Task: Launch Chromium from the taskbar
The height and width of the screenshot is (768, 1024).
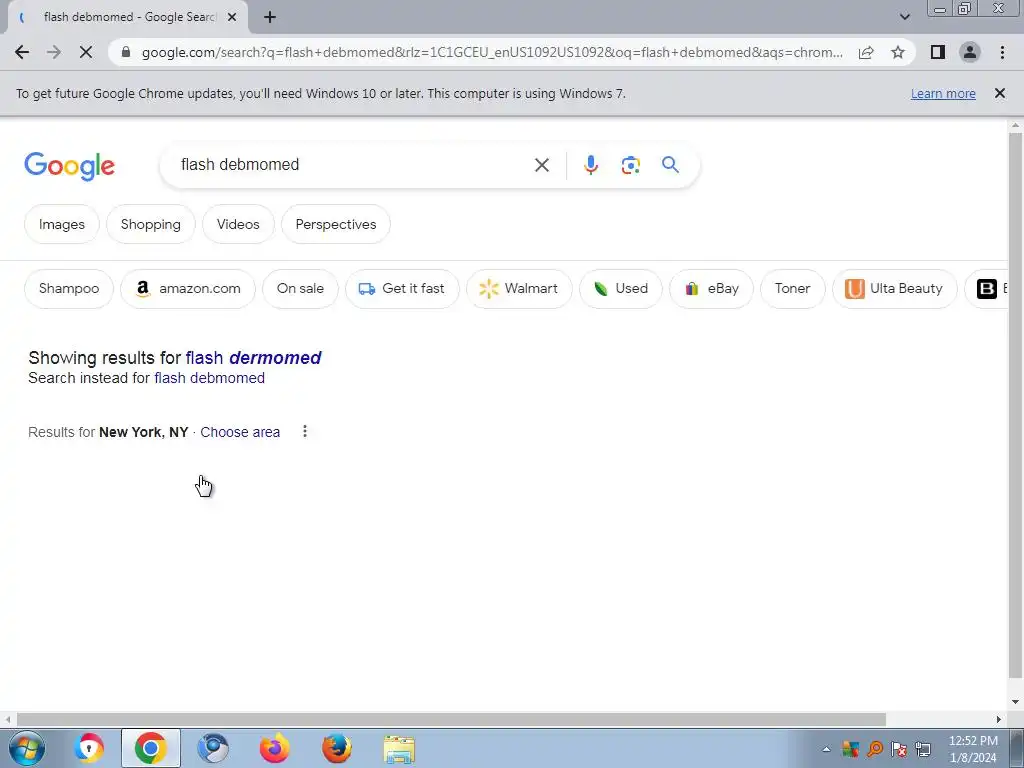Action: pyautogui.click(x=212, y=748)
